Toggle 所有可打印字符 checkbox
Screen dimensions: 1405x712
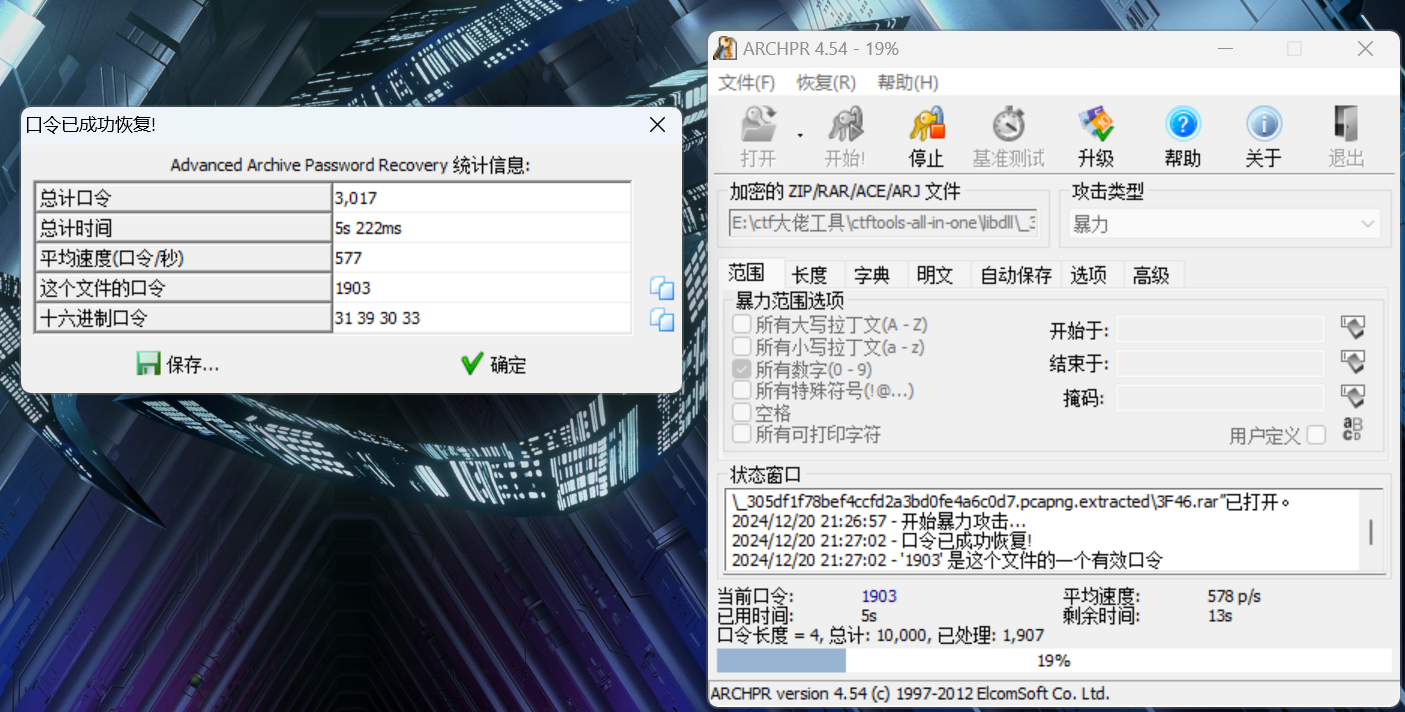pyautogui.click(x=742, y=434)
